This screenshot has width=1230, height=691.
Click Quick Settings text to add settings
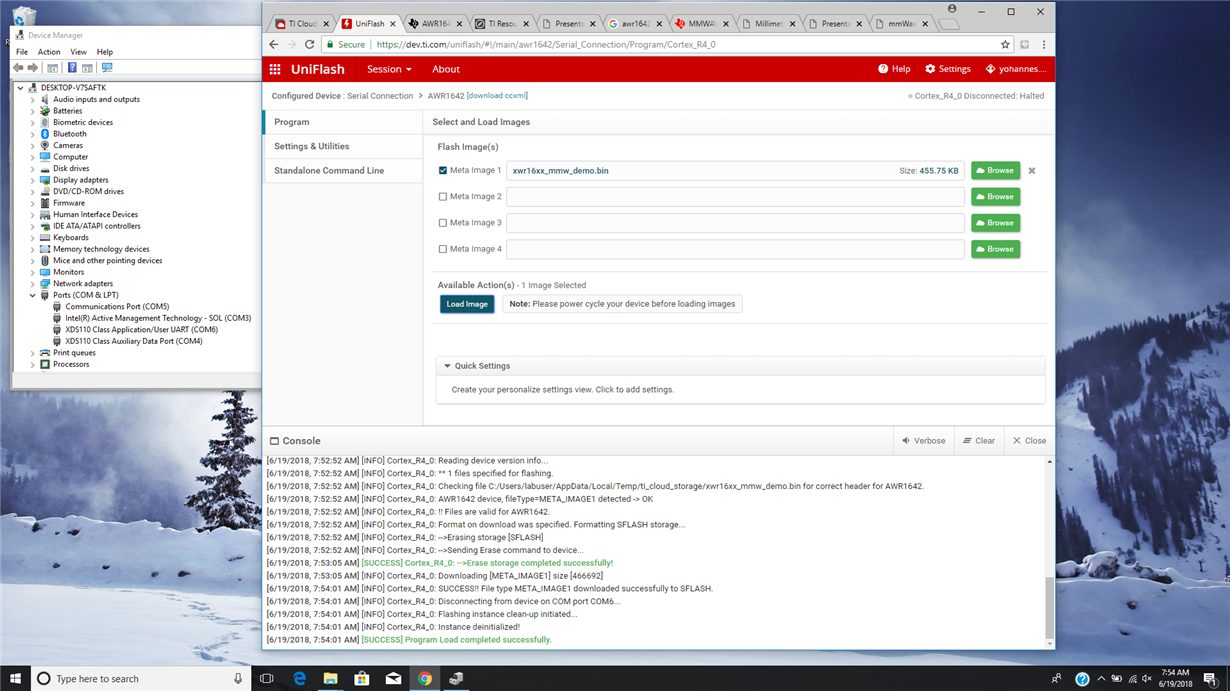(x=563, y=390)
